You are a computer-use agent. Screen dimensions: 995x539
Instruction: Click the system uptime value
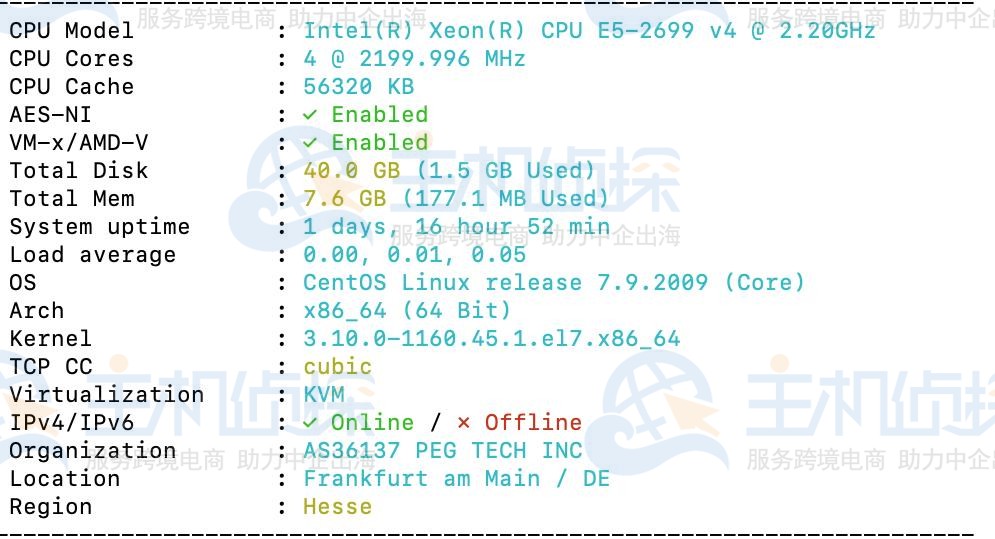coord(456,227)
